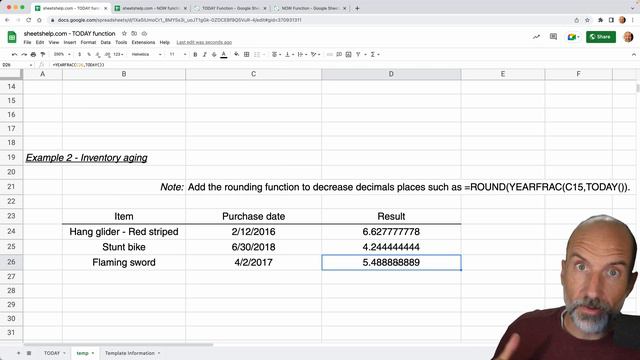Click the Insert chart icon
Viewport: 640px width, 360px height.
click(349, 54)
